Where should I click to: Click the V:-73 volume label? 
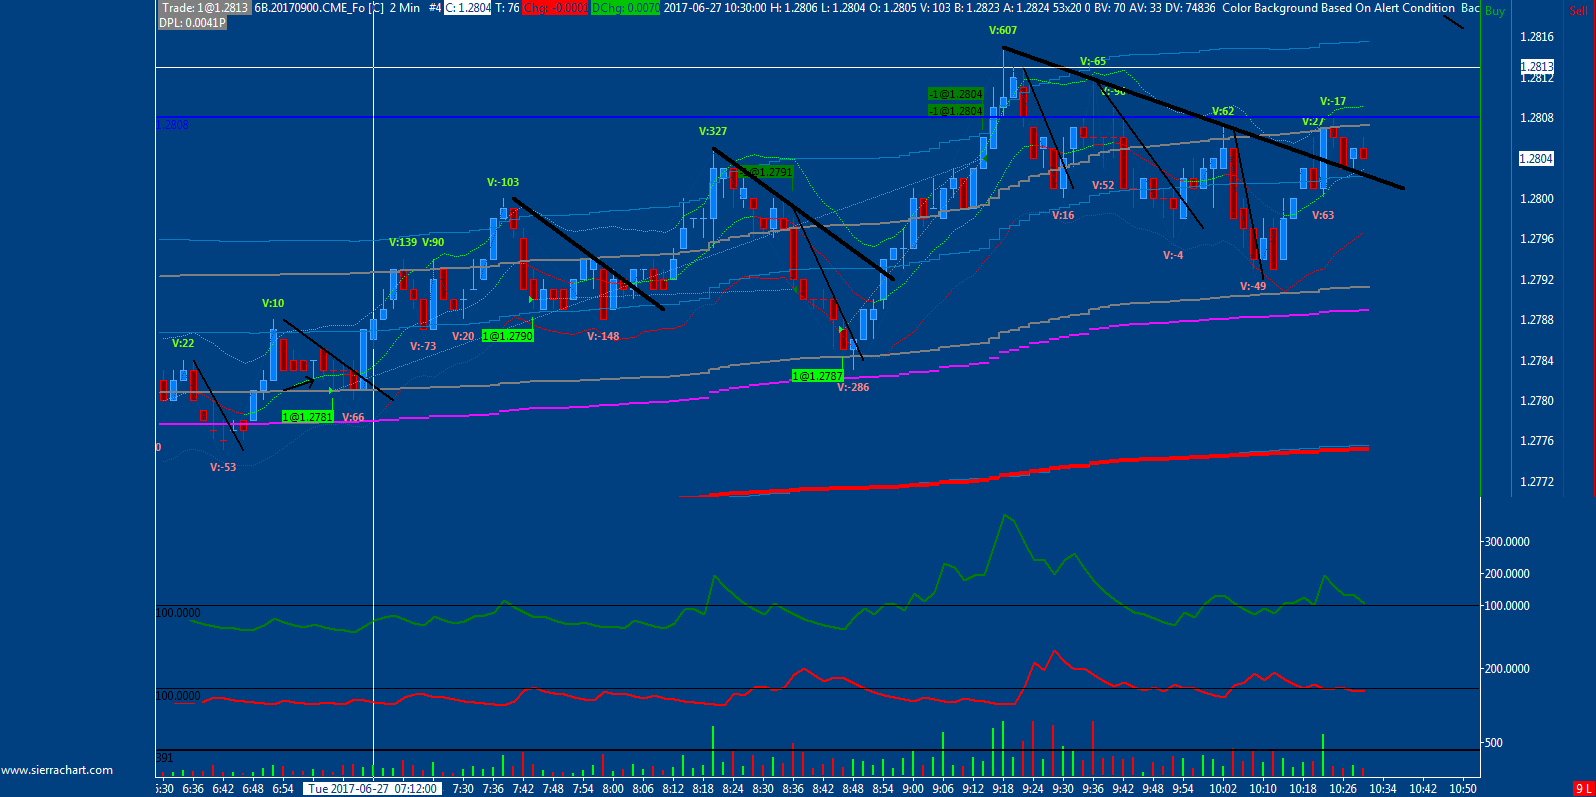point(423,346)
